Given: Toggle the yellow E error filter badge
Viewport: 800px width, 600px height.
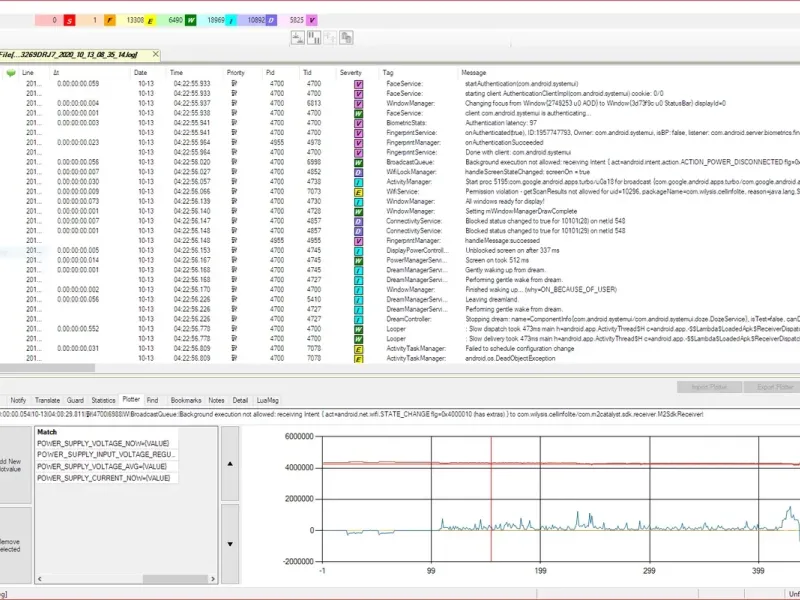Looking at the screenshot, I should pos(150,20).
